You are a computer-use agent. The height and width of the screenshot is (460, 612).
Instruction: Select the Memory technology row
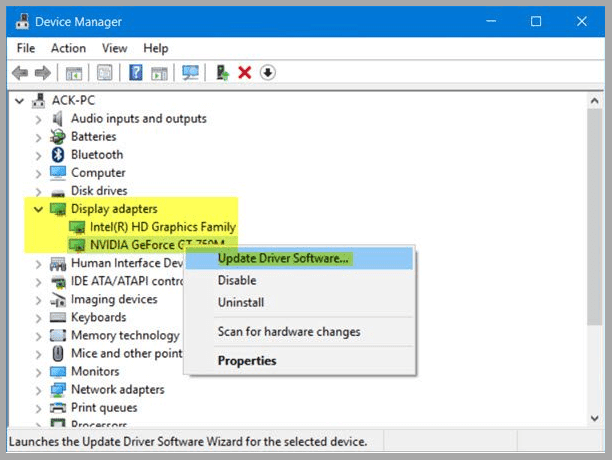pyautogui.click(x=125, y=336)
